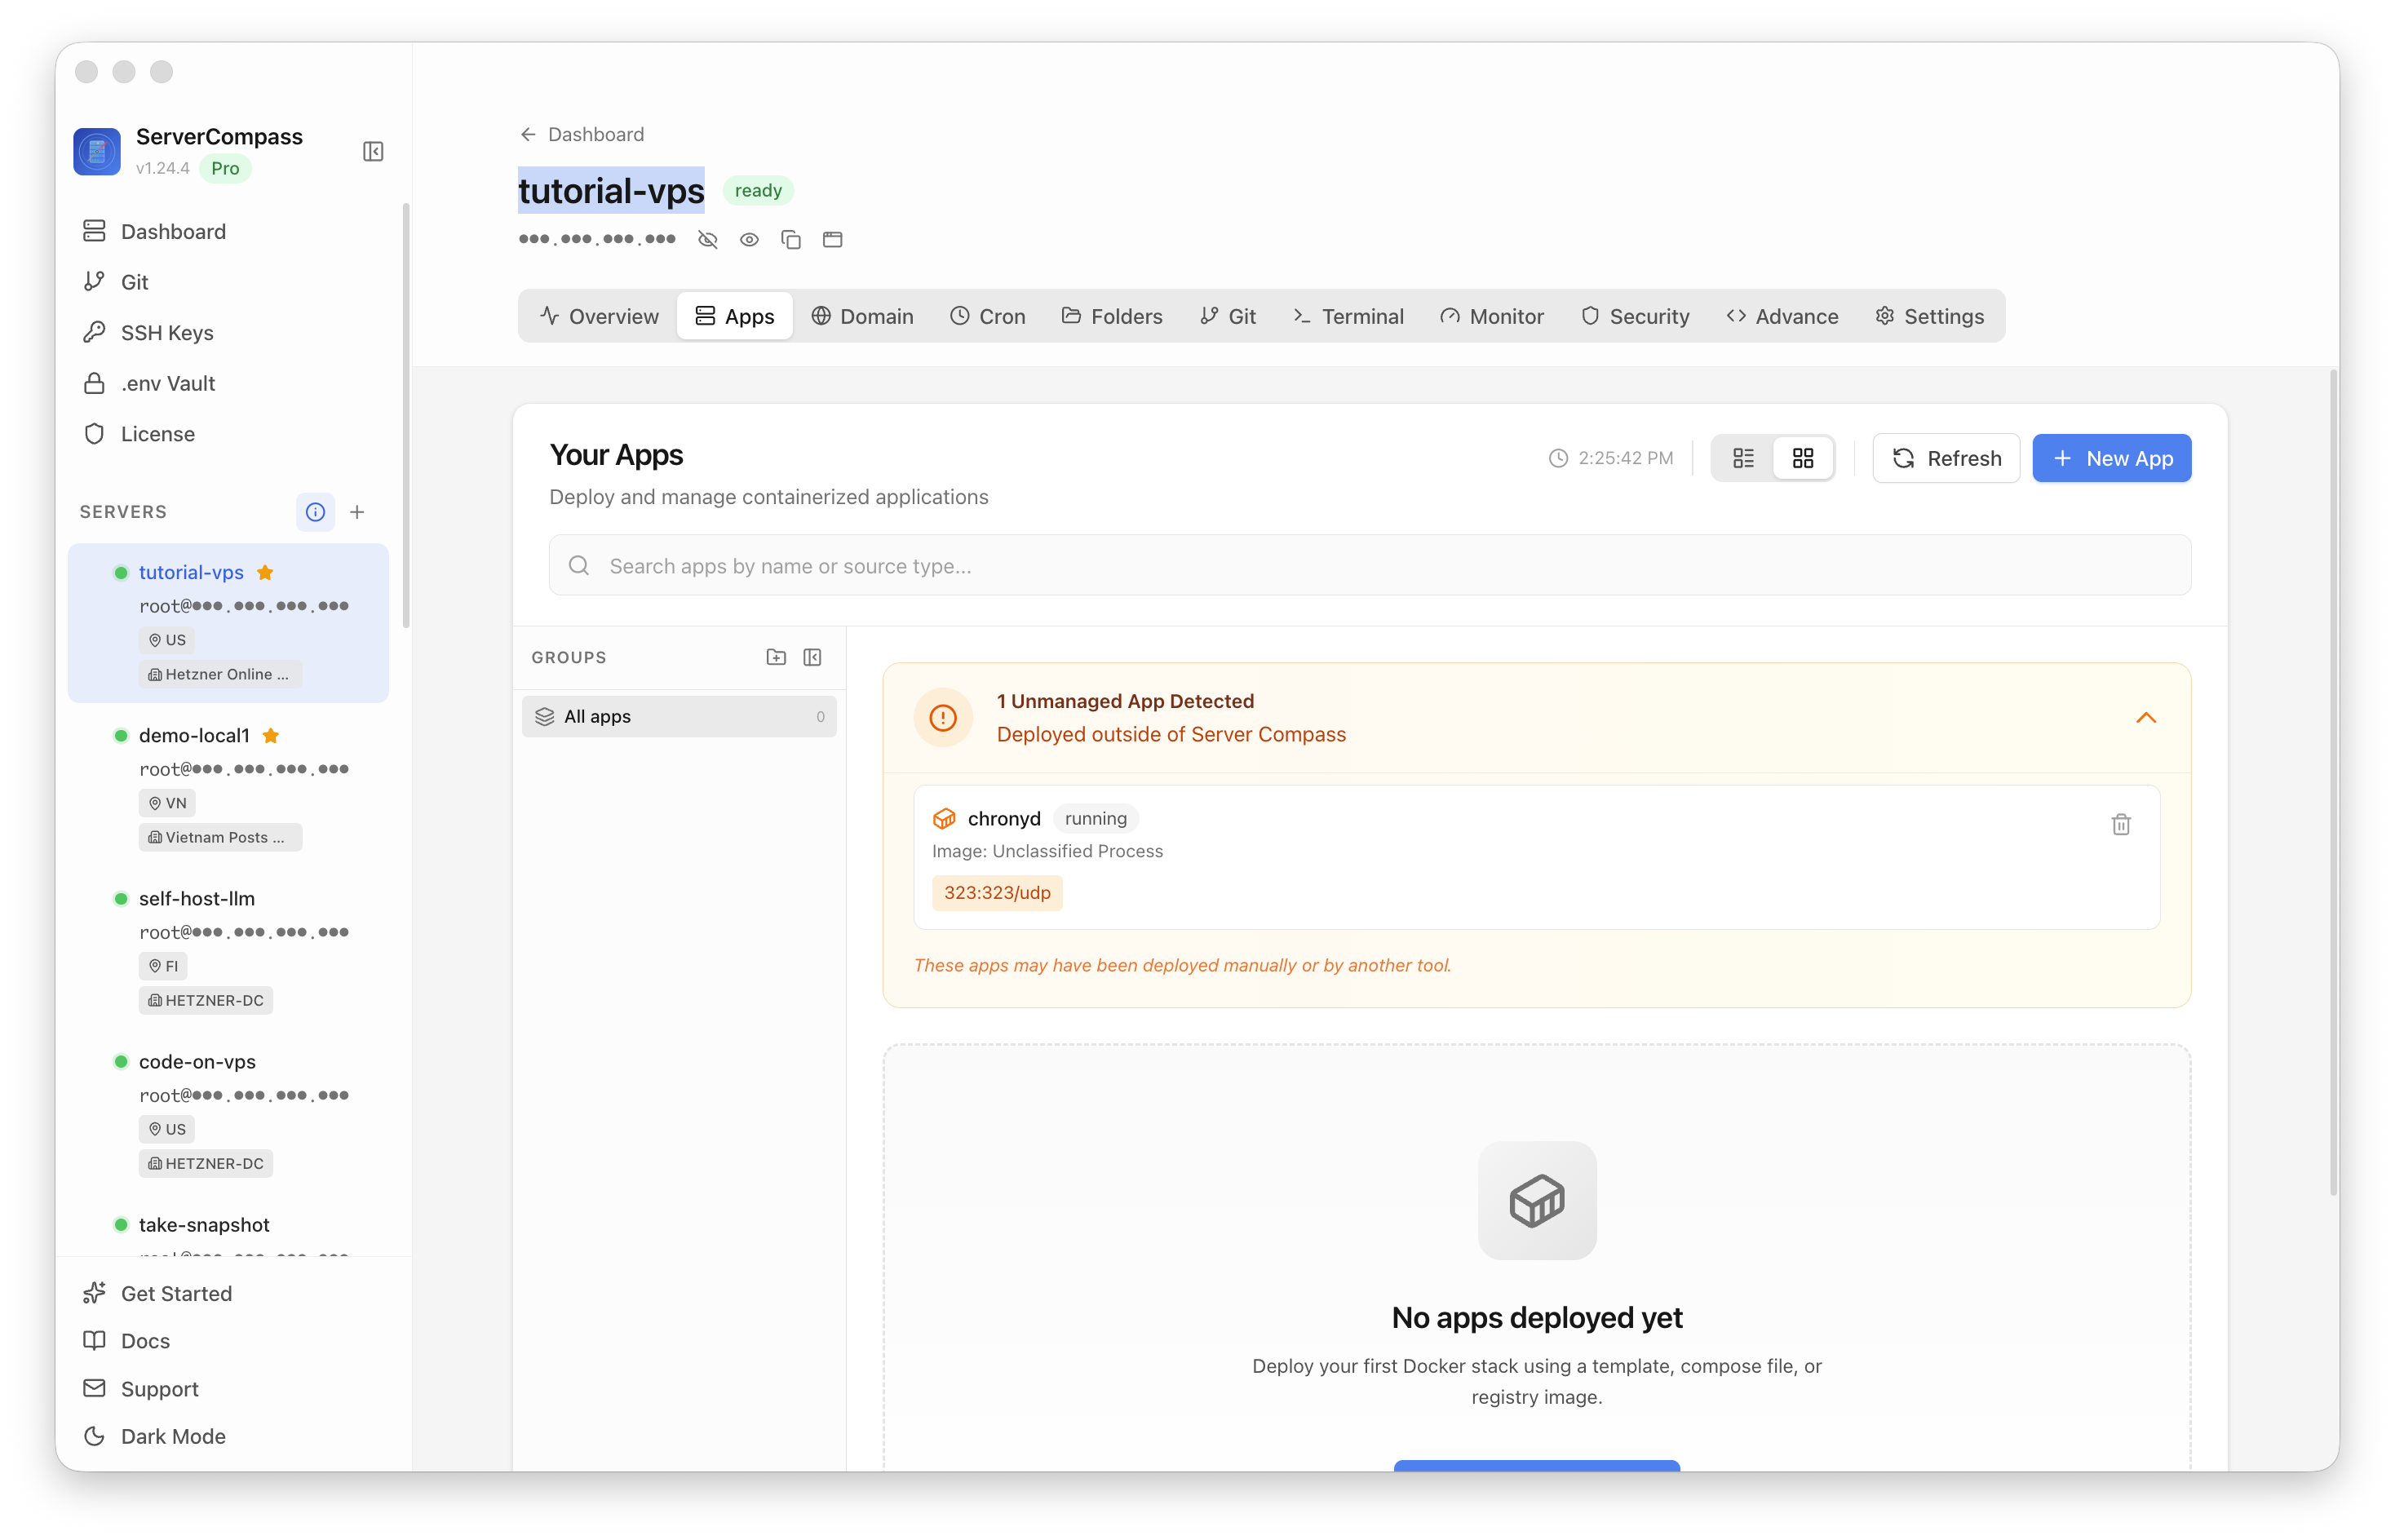Select the code-on-vps server
Viewport: 2395px width, 1540px height.
[x=228, y=1111]
